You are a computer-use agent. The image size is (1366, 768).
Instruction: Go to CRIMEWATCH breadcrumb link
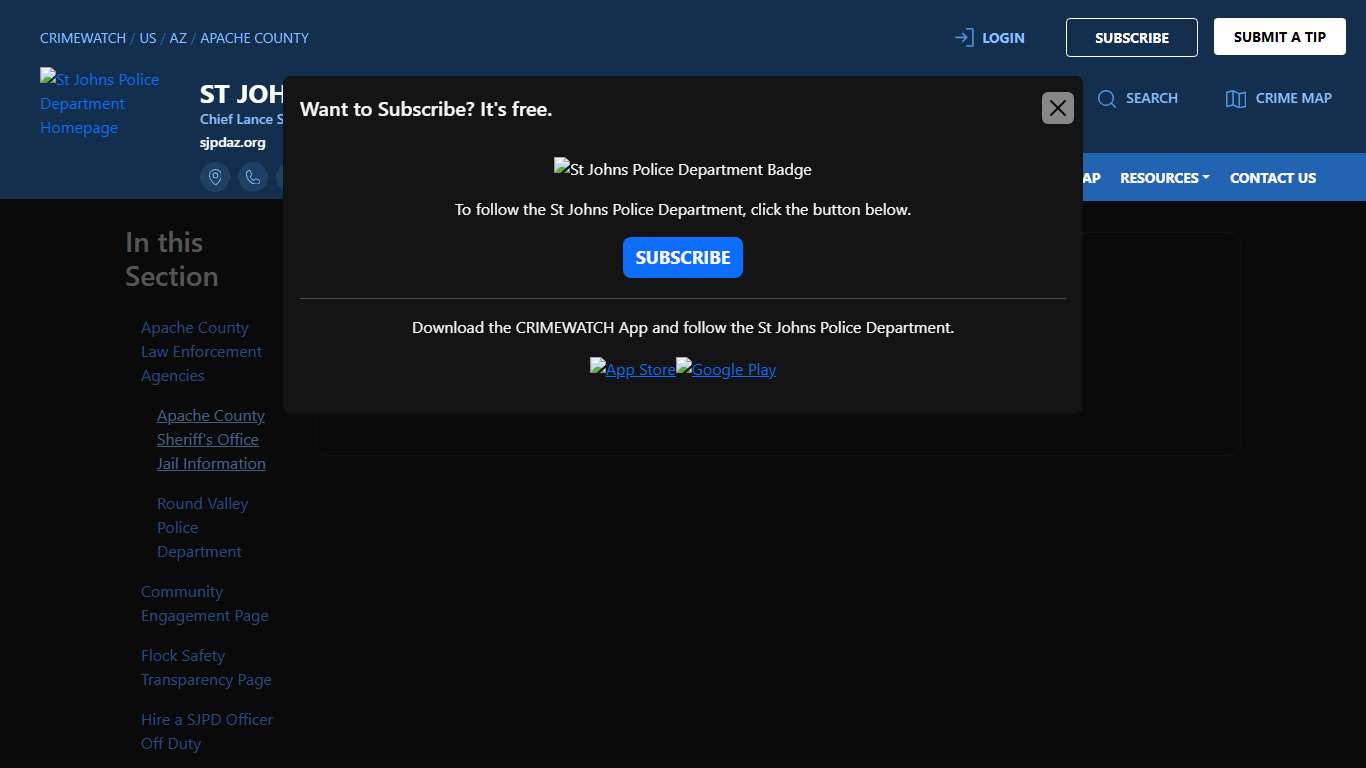click(83, 38)
